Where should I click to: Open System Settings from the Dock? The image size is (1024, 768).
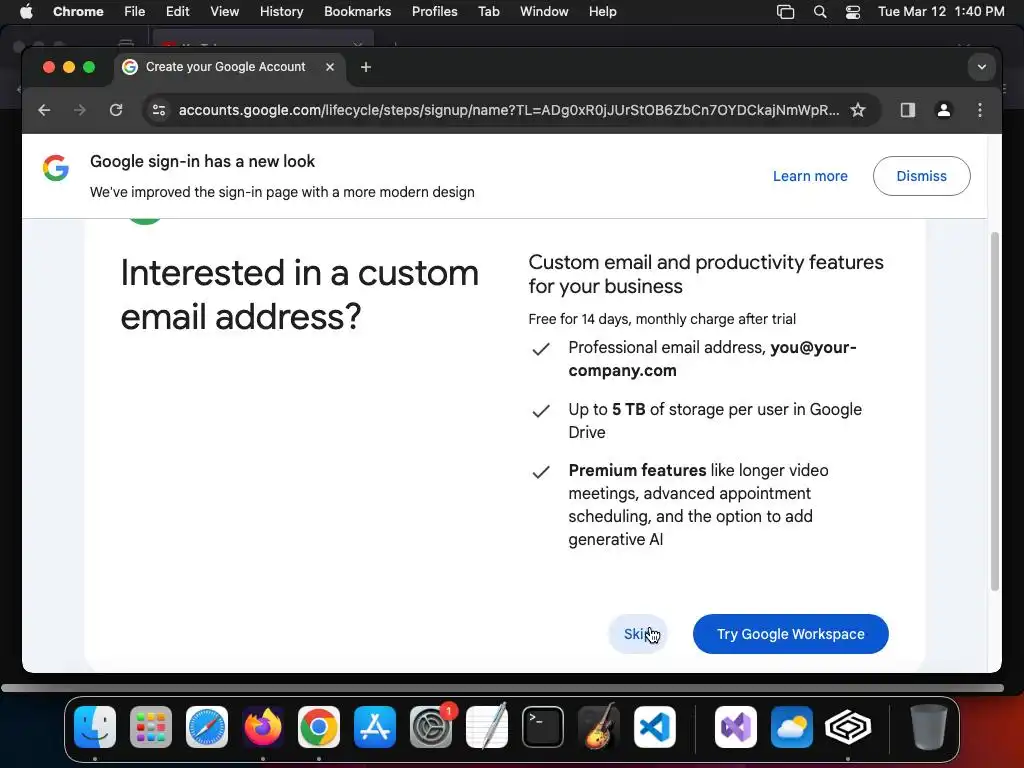[431, 727]
